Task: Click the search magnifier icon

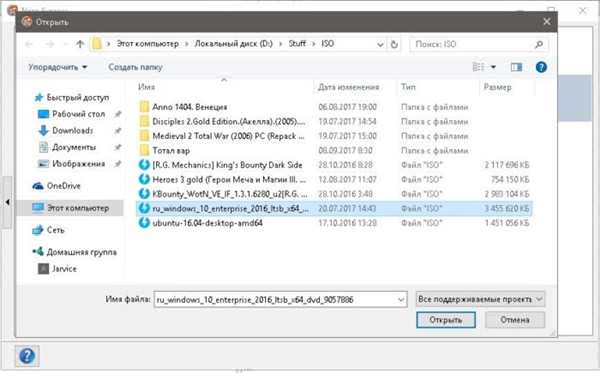Action: point(539,44)
